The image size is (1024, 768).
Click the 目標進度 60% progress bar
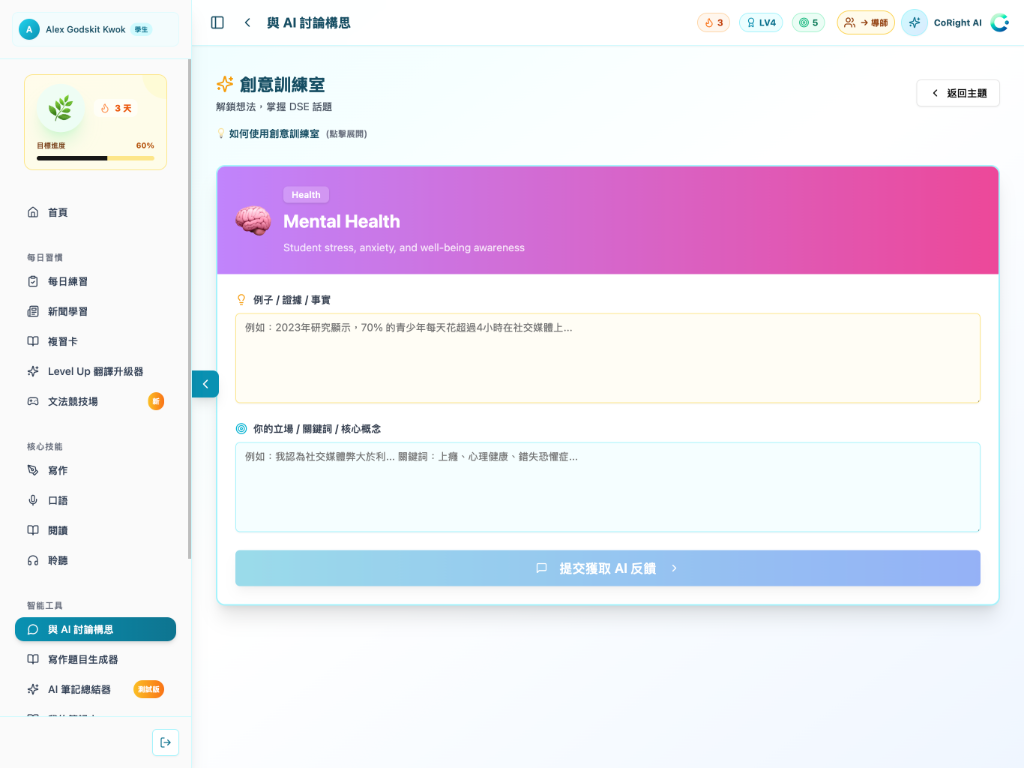pos(95,158)
